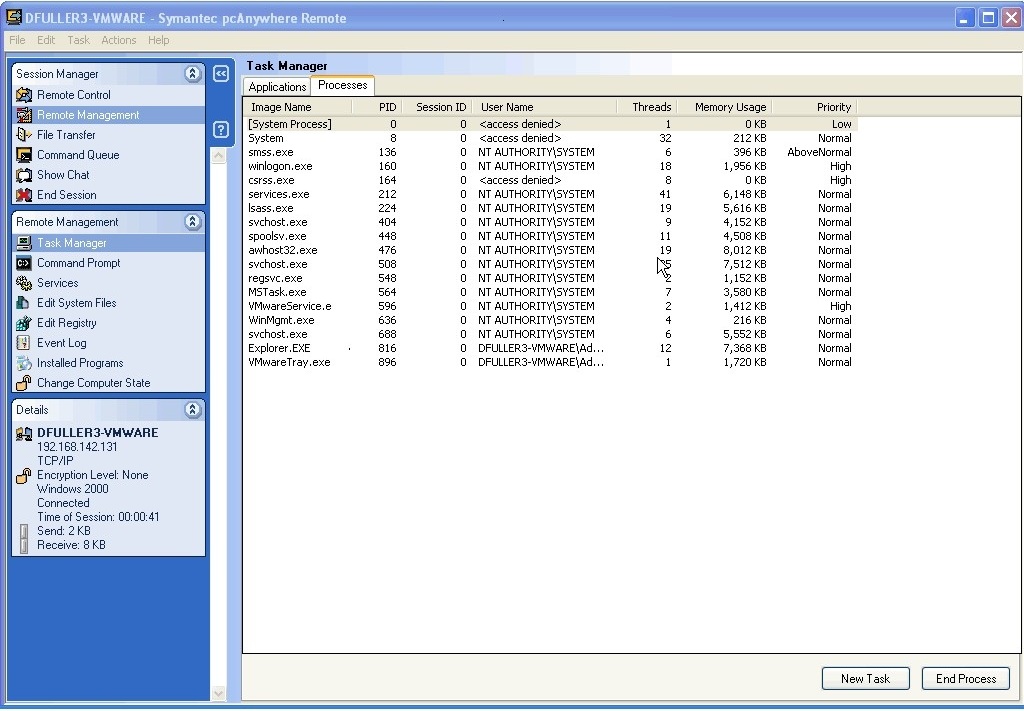This screenshot has width=1024, height=711.
Task: Sort by Threads column header
Action: pyautogui.click(x=647, y=107)
